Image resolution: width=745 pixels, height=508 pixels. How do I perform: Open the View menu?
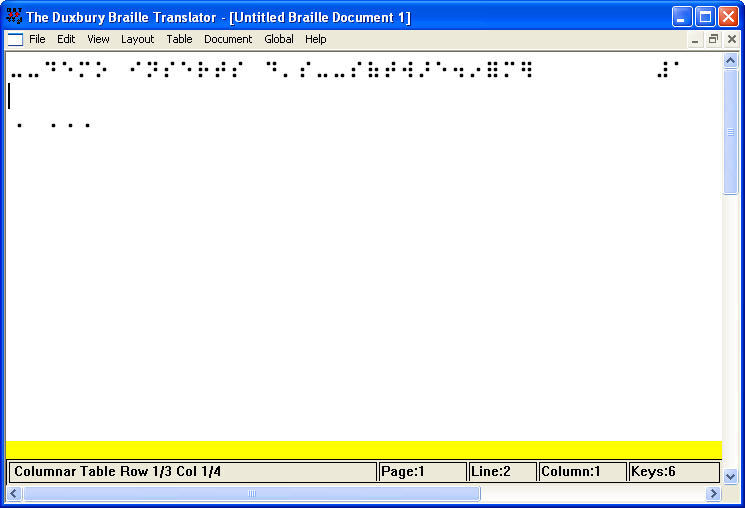coord(98,39)
